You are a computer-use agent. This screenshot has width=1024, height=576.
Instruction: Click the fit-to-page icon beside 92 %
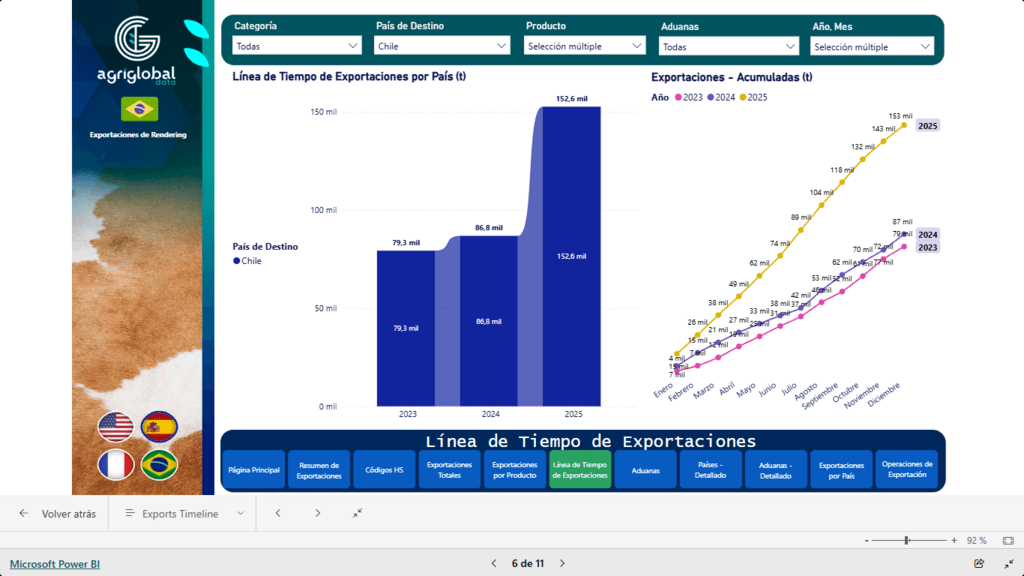coord(1008,540)
